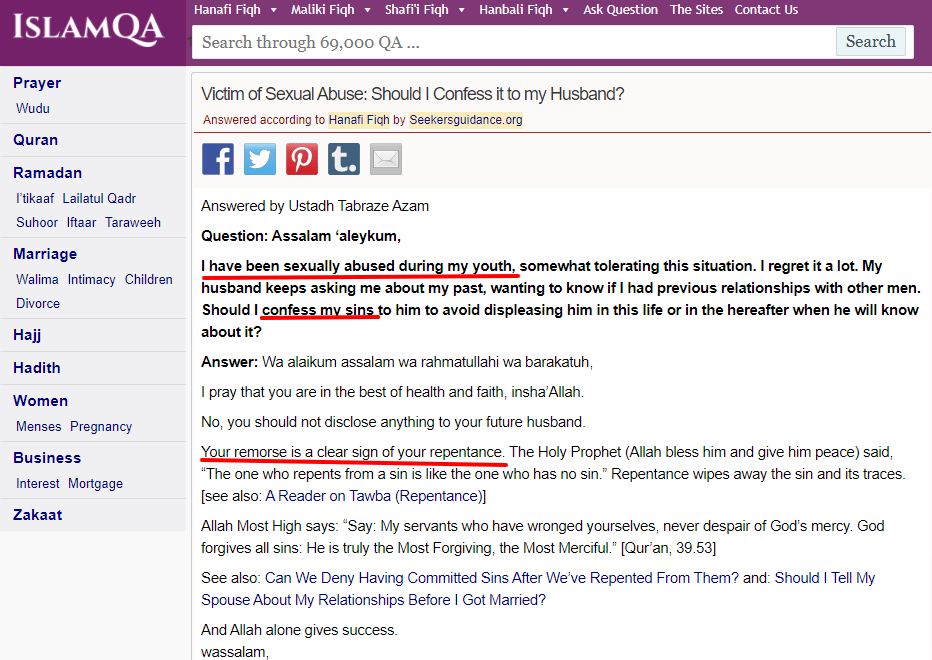Viewport: 932px width, 660px height.
Task: Open A Reader on Tawba (Repentance) link
Action: [374, 496]
